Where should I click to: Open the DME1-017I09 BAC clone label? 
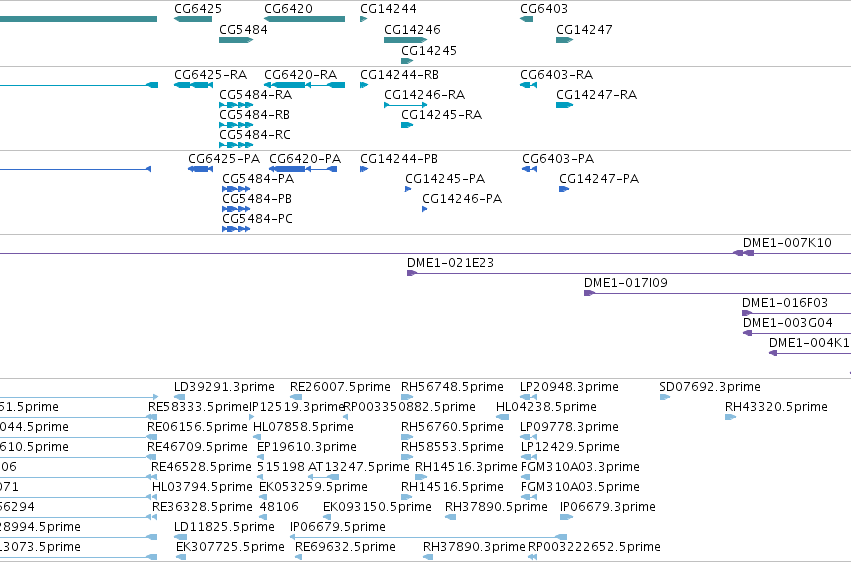[x=626, y=283]
